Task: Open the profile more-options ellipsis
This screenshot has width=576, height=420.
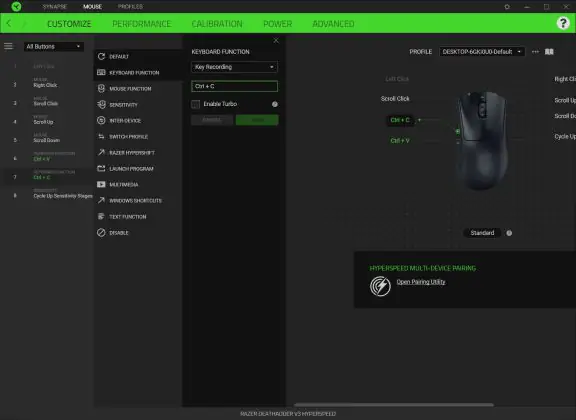Action: click(x=535, y=52)
